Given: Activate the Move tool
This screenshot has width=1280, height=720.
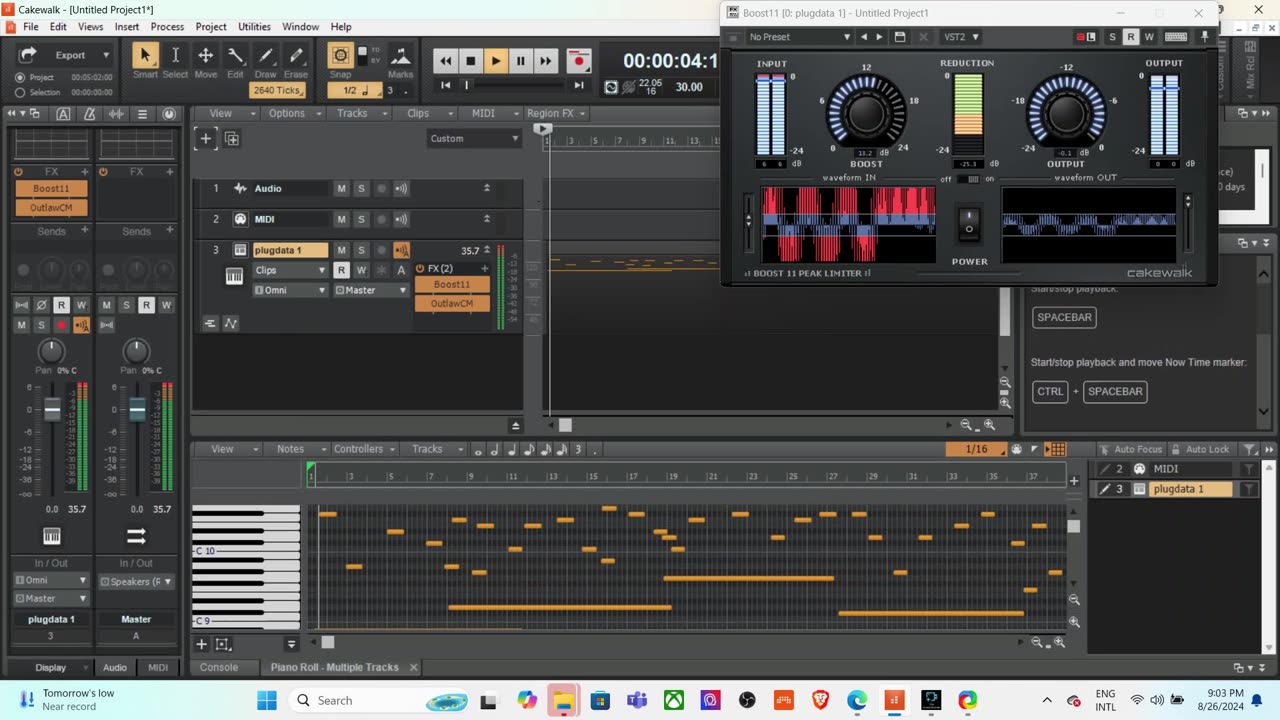Looking at the screenshot, I should (205, 61).
